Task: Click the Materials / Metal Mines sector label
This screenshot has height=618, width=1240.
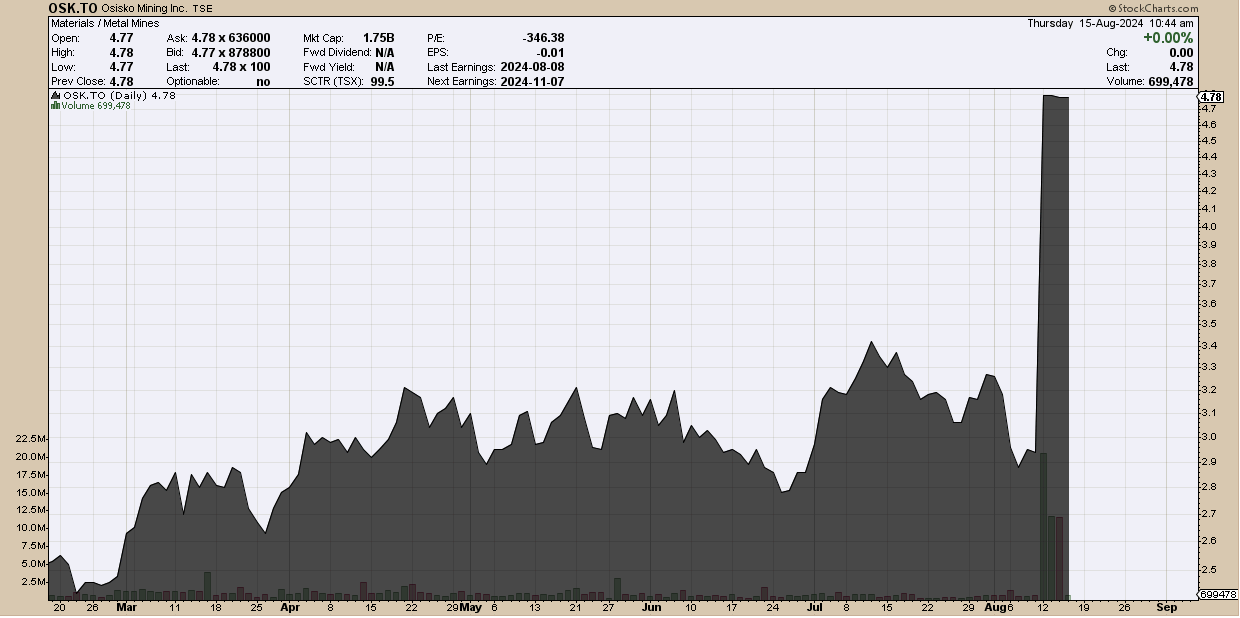Action: pyautogui.click(x=105, y=23)
